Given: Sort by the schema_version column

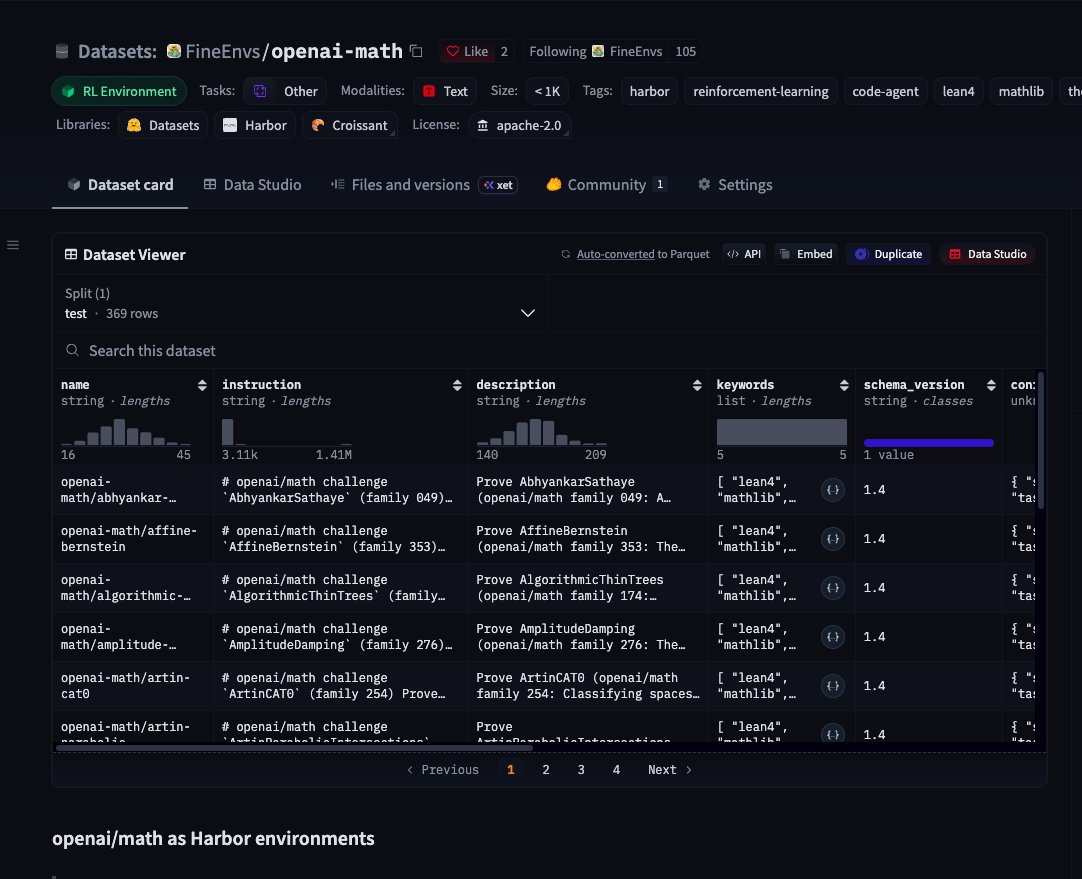Looking at the screenshot, I should pyautogui.click(x=991, y=385).
